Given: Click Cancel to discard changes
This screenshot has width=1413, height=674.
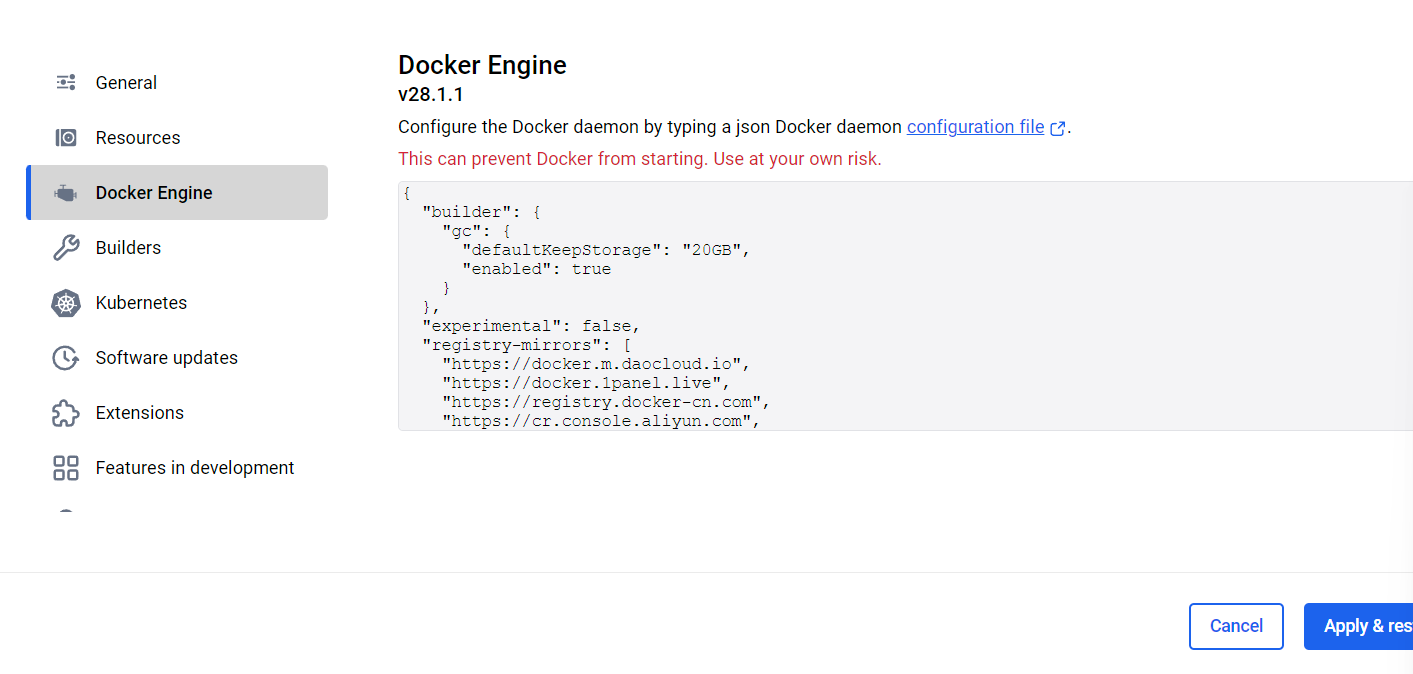Looking at the screenshot, I should (x=1236, y=626).
